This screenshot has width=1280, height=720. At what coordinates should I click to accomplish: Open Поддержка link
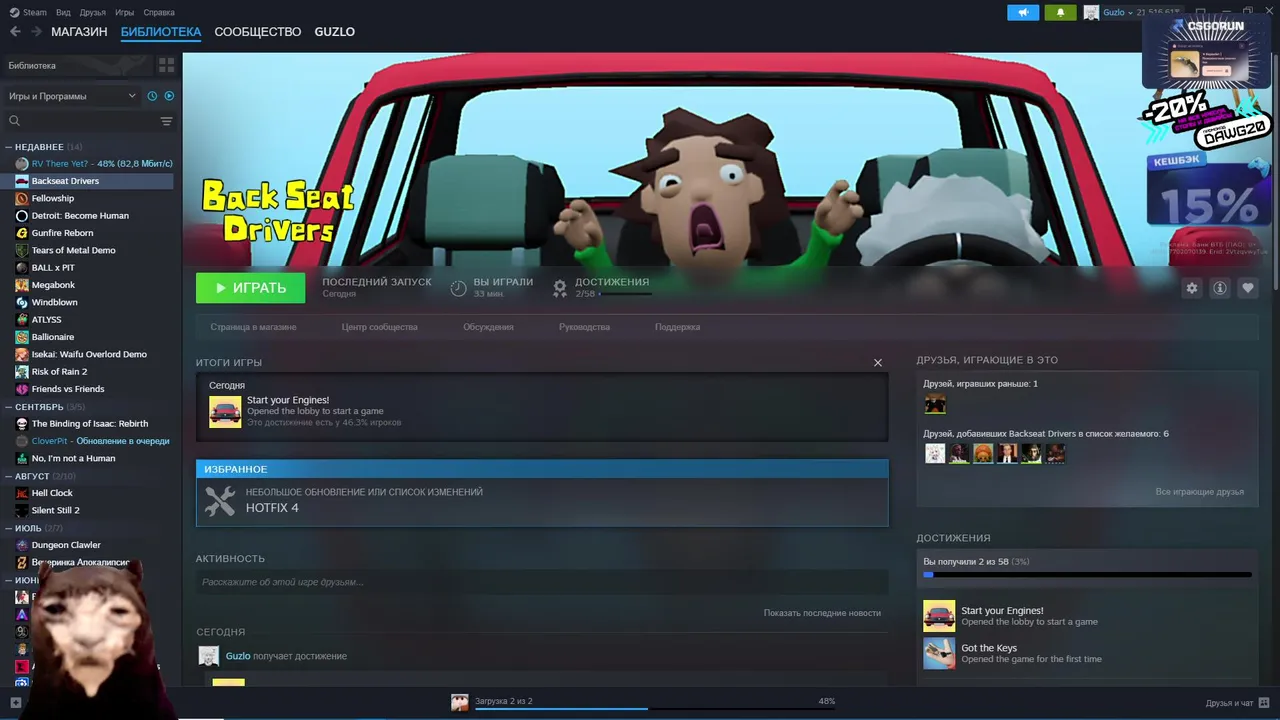coord(677,327)
